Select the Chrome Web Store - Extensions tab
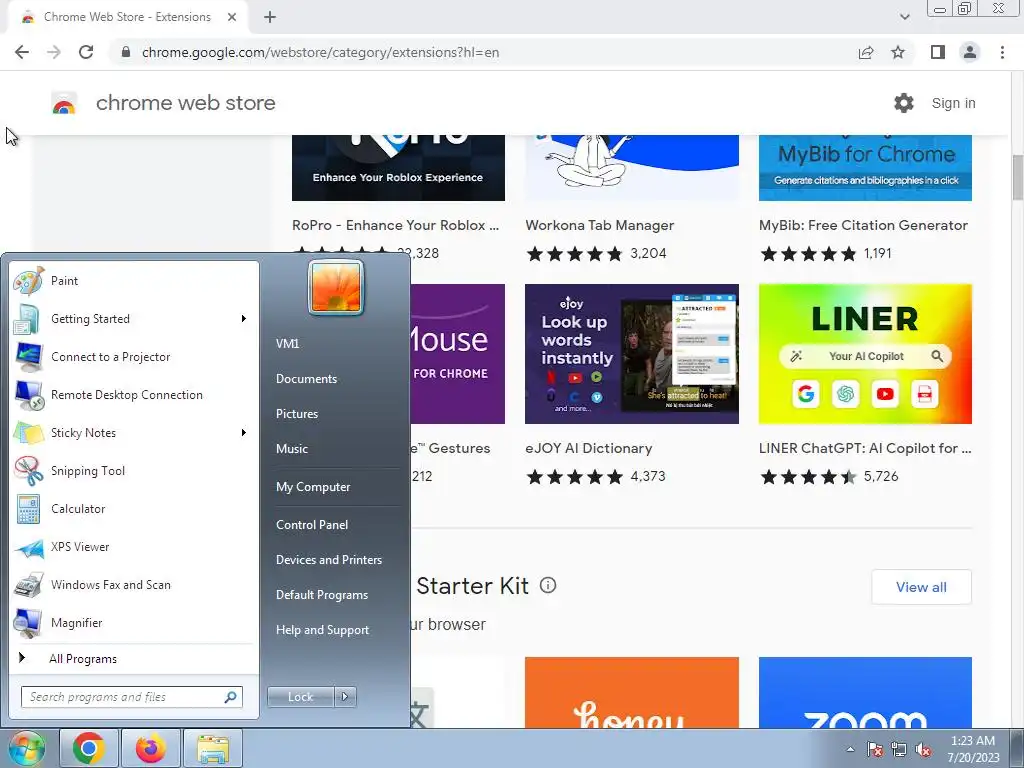Screen dimensions: 1024x768 click(x=127, y=17)
